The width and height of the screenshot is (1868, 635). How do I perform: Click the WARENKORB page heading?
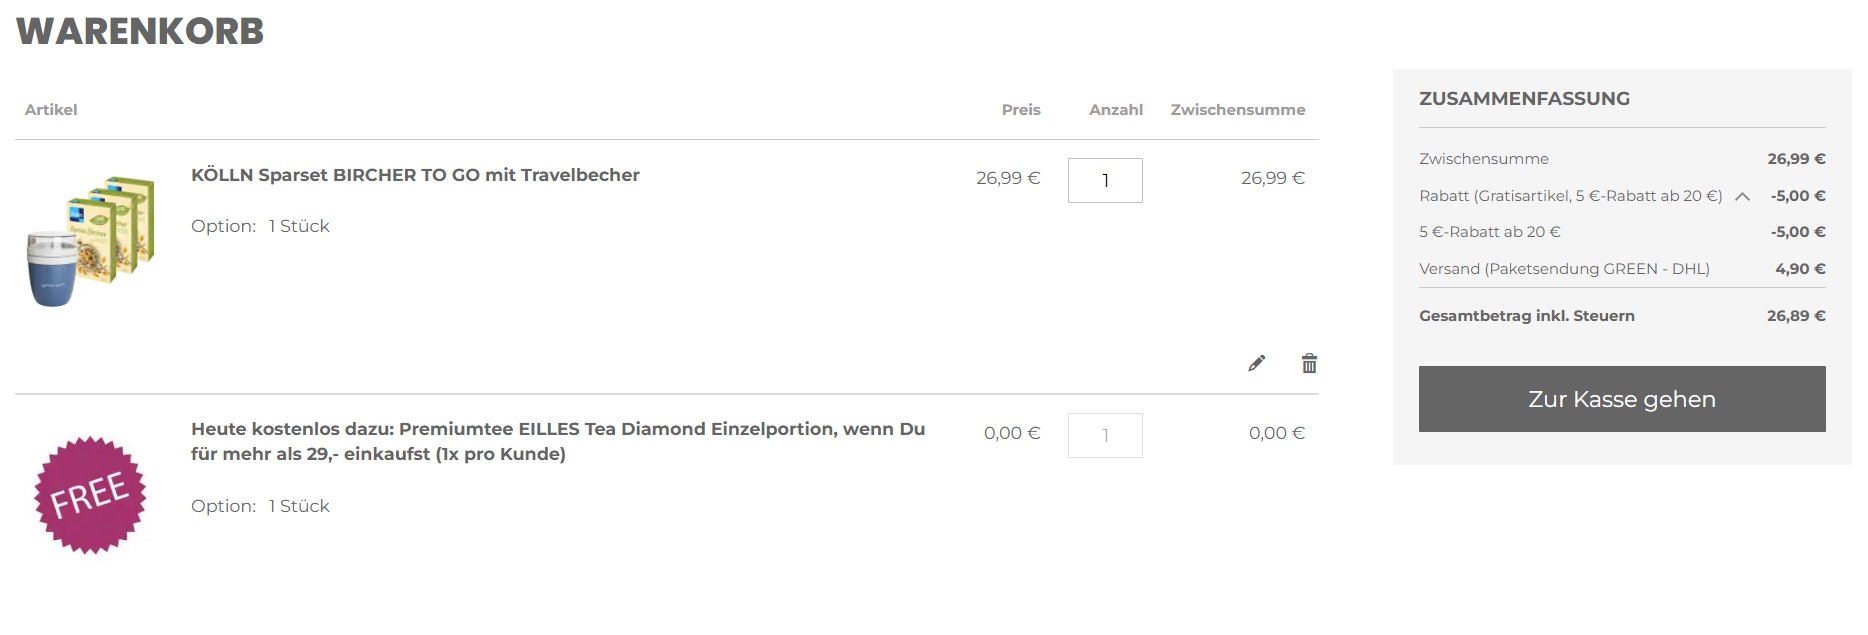click(x=140, y=31)
